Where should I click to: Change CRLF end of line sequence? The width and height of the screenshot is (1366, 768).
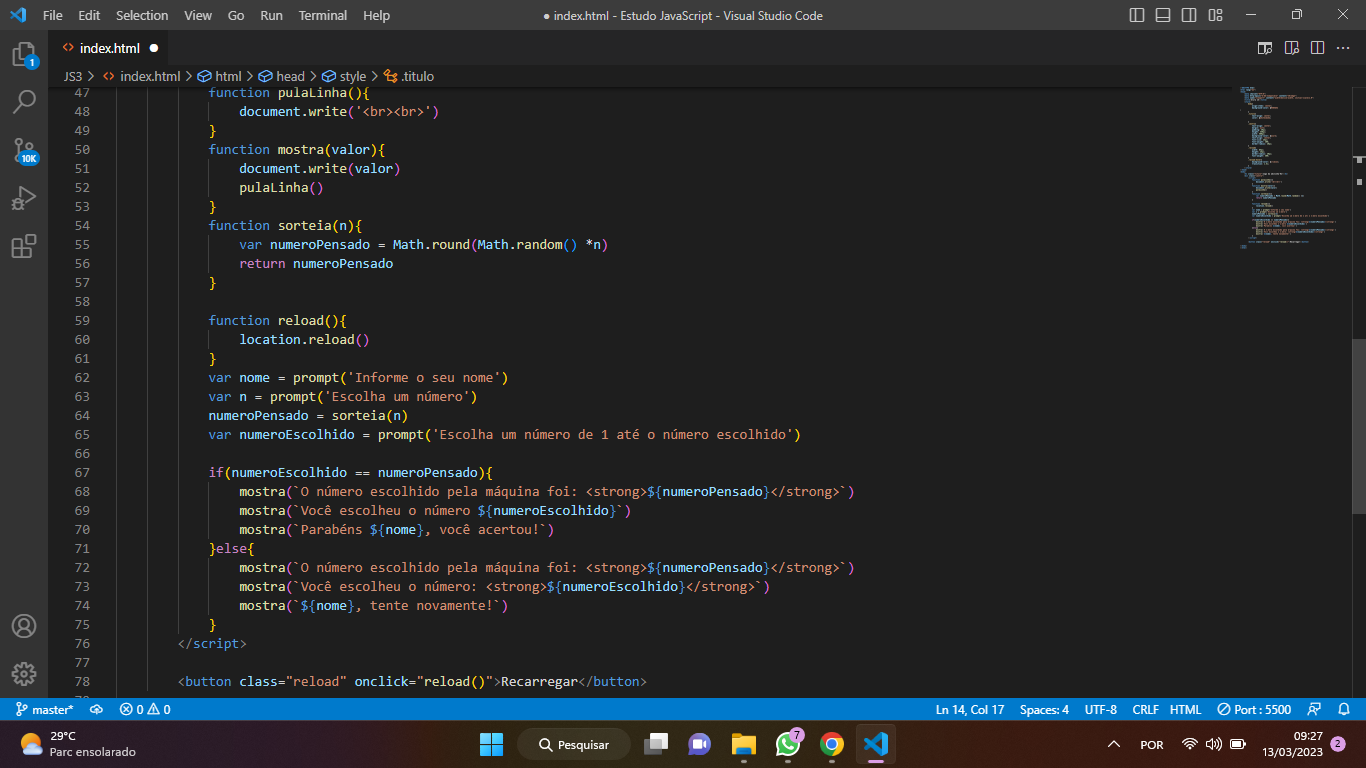(x=1145, y=709)
